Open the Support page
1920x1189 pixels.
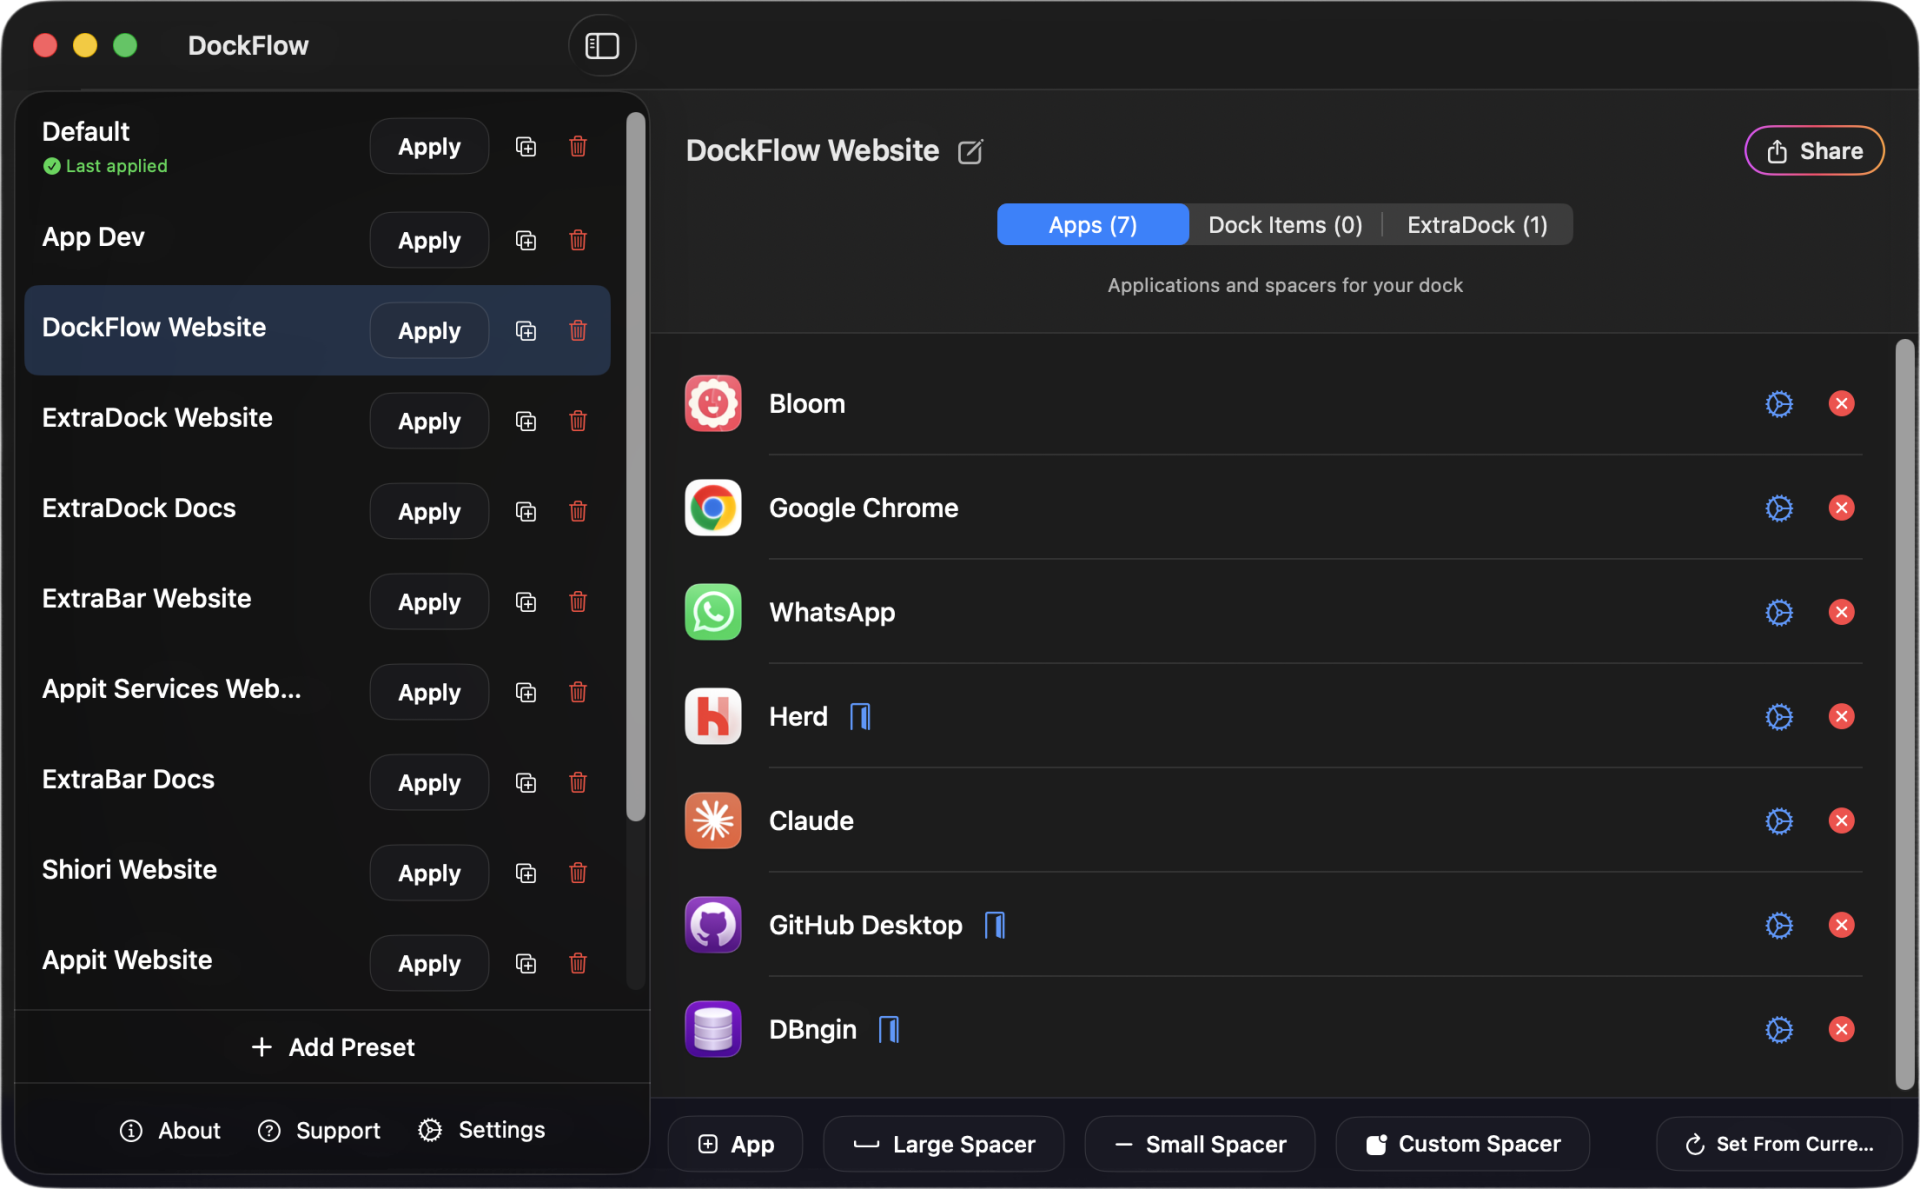(x=319, y=1130)
